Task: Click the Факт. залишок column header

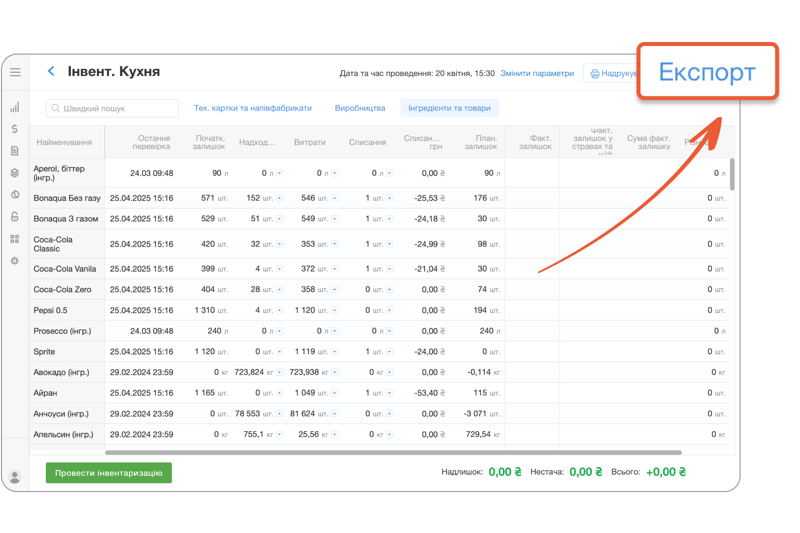Action: (x=535, y=142)
